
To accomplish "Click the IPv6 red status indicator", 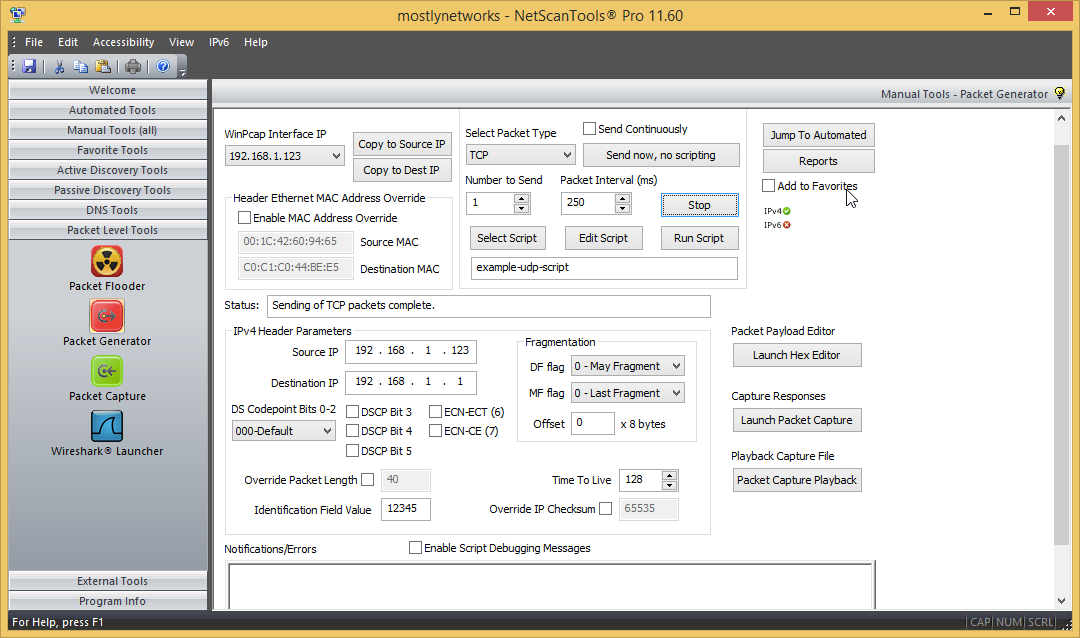I will (x=787, y=225).
